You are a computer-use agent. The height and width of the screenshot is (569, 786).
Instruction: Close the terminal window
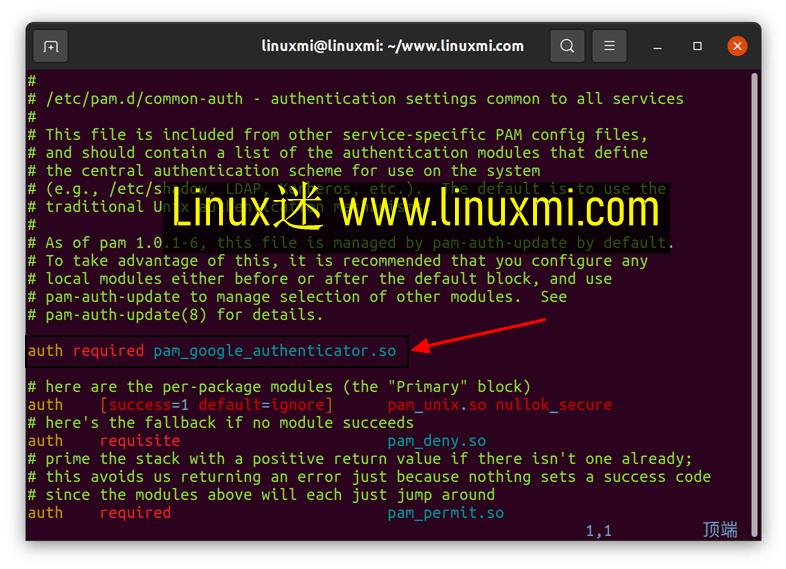[x=737, y=46]
